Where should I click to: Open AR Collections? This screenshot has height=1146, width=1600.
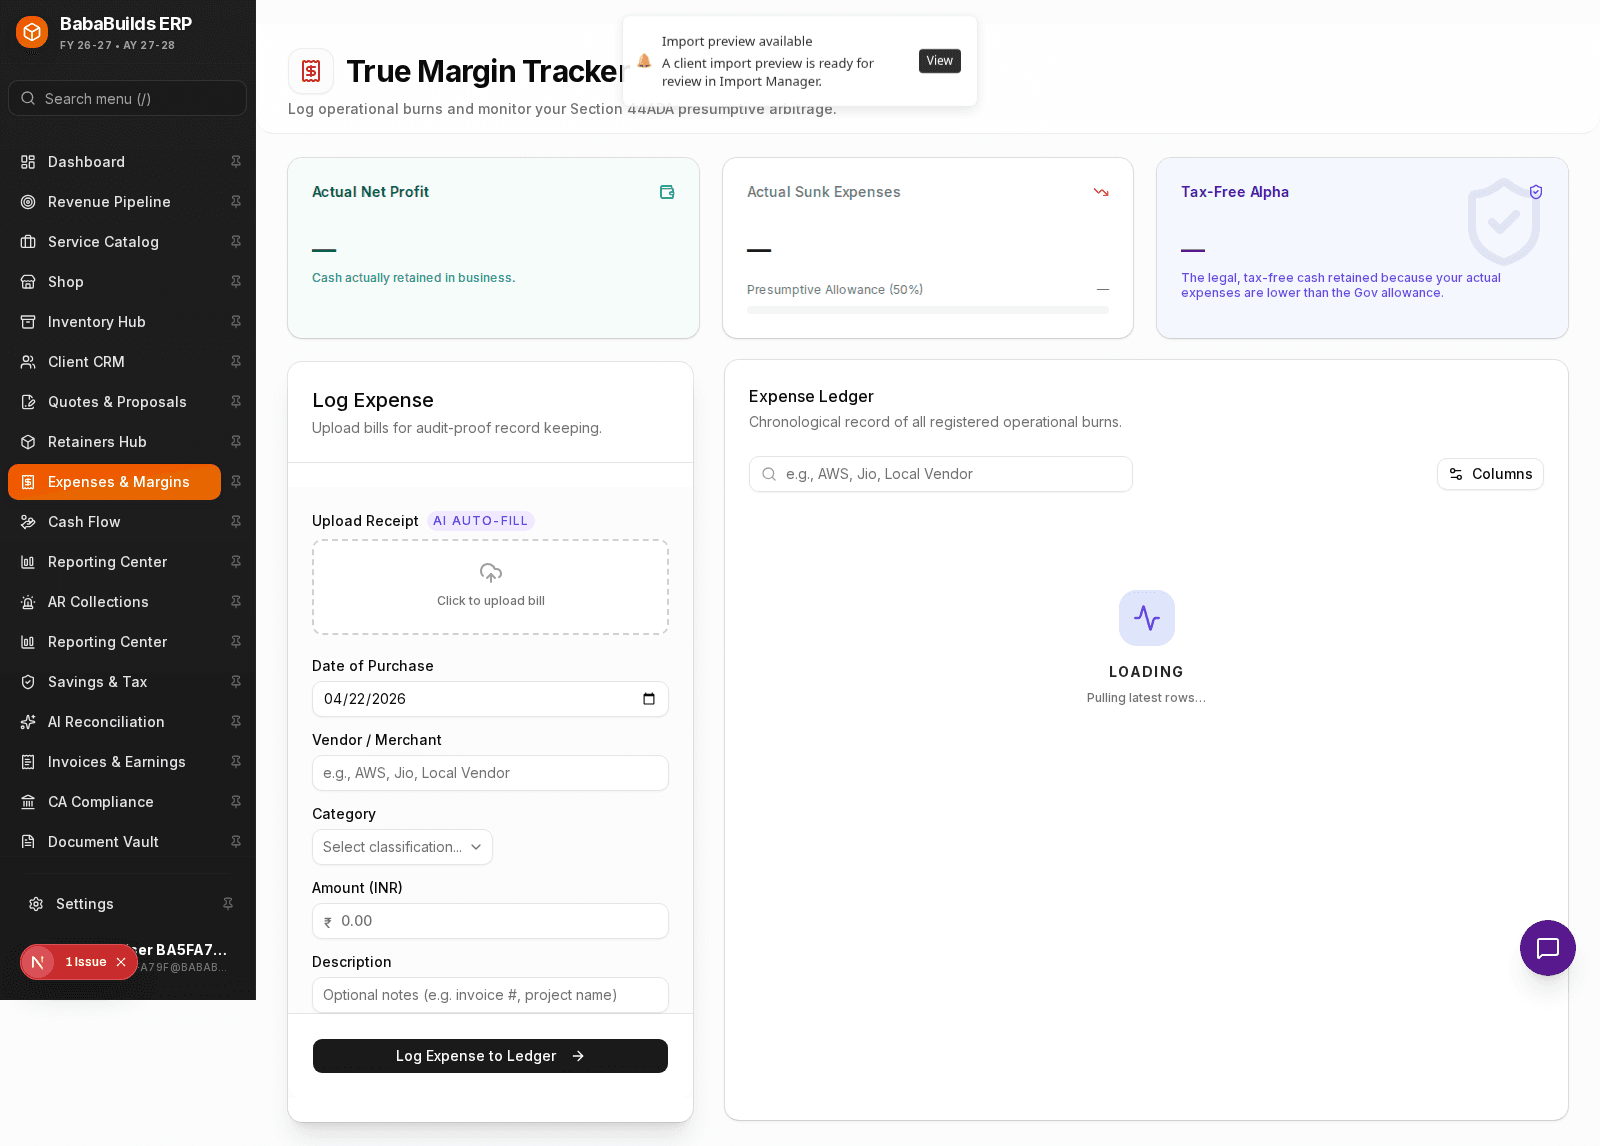click(x=114, y=602)
